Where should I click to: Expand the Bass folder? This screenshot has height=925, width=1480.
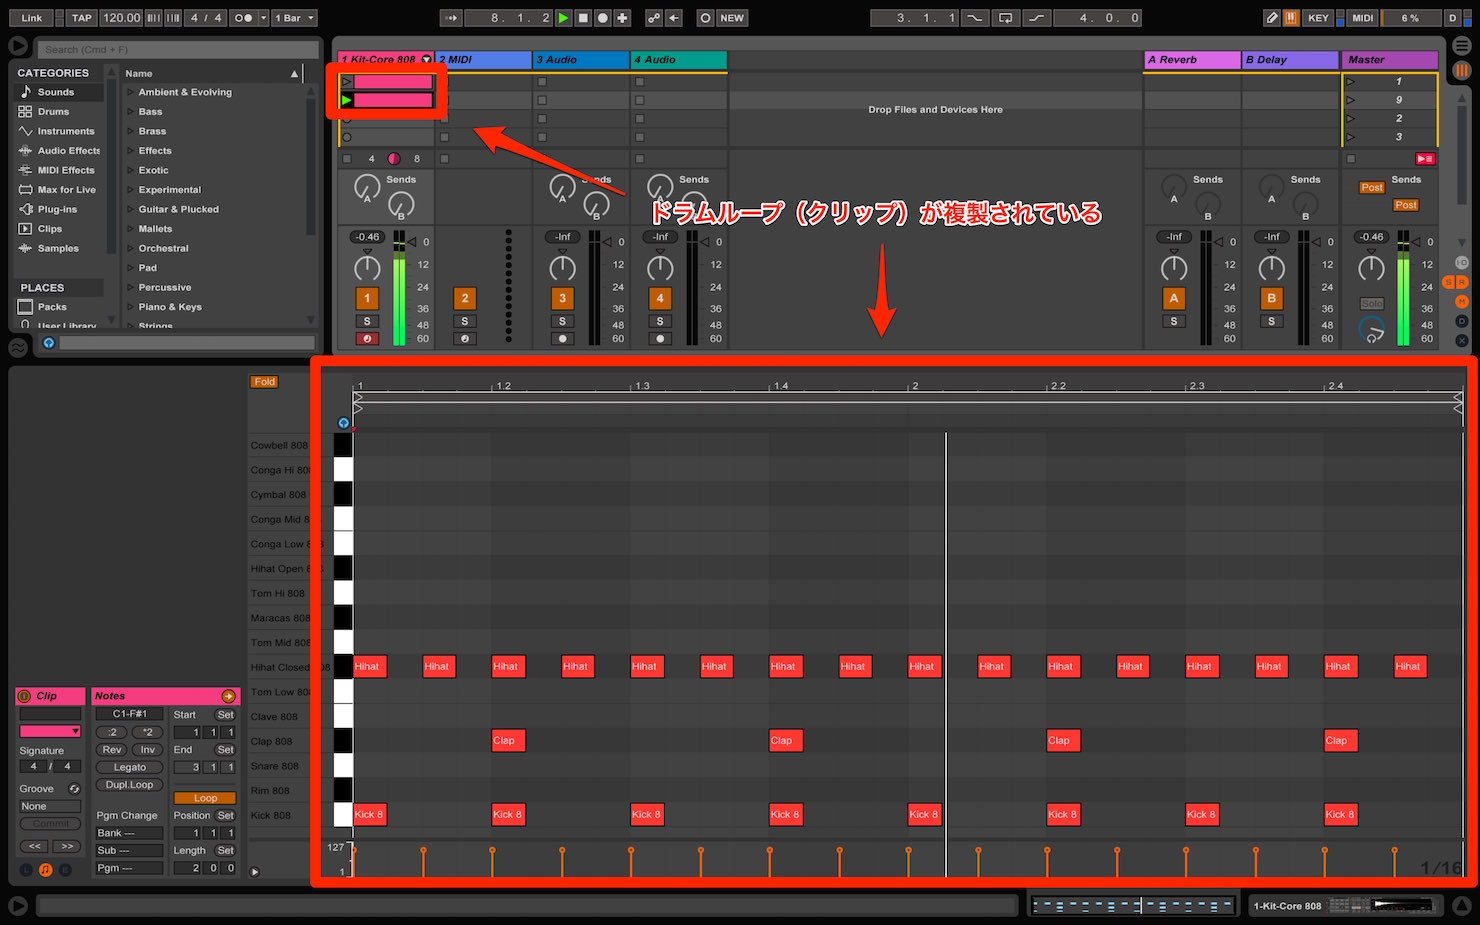(130, 112)
